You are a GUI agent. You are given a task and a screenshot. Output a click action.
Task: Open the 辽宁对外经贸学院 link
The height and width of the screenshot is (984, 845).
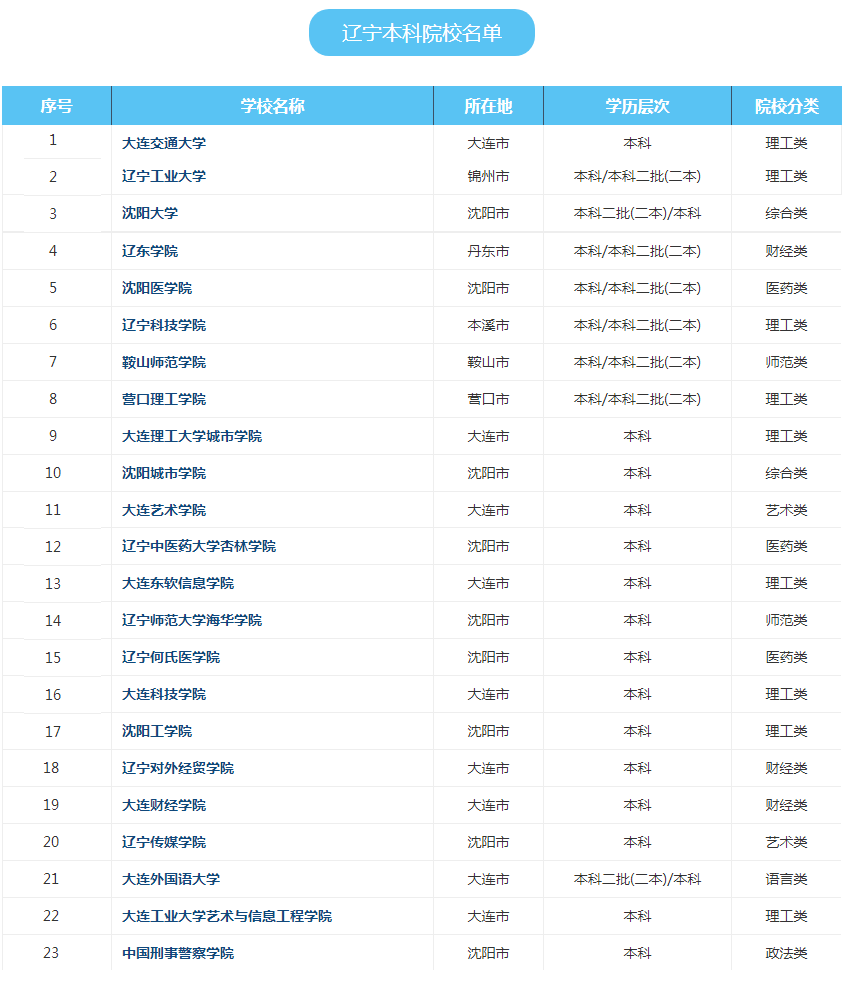coord(178,768)
